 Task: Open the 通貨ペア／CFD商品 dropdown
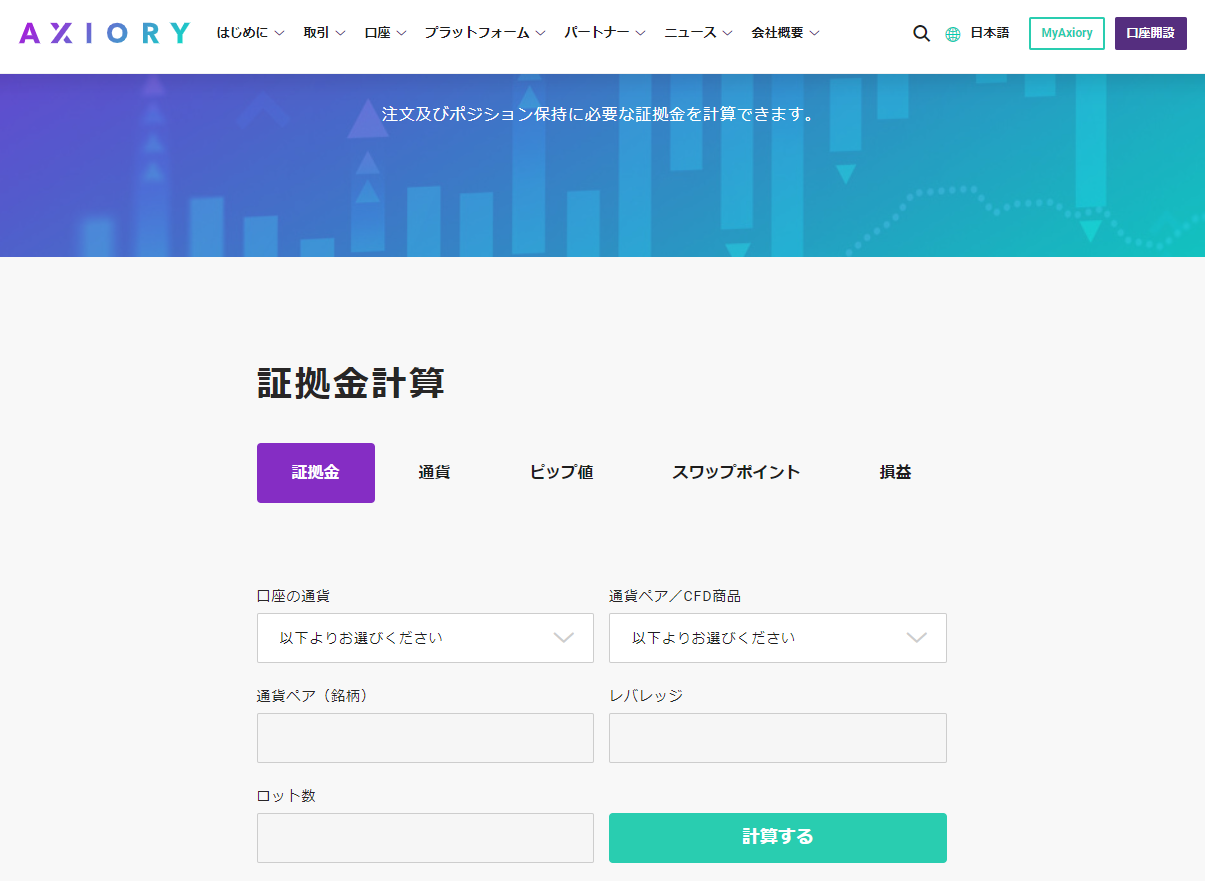pyautogui.click(x=777, y=638)
